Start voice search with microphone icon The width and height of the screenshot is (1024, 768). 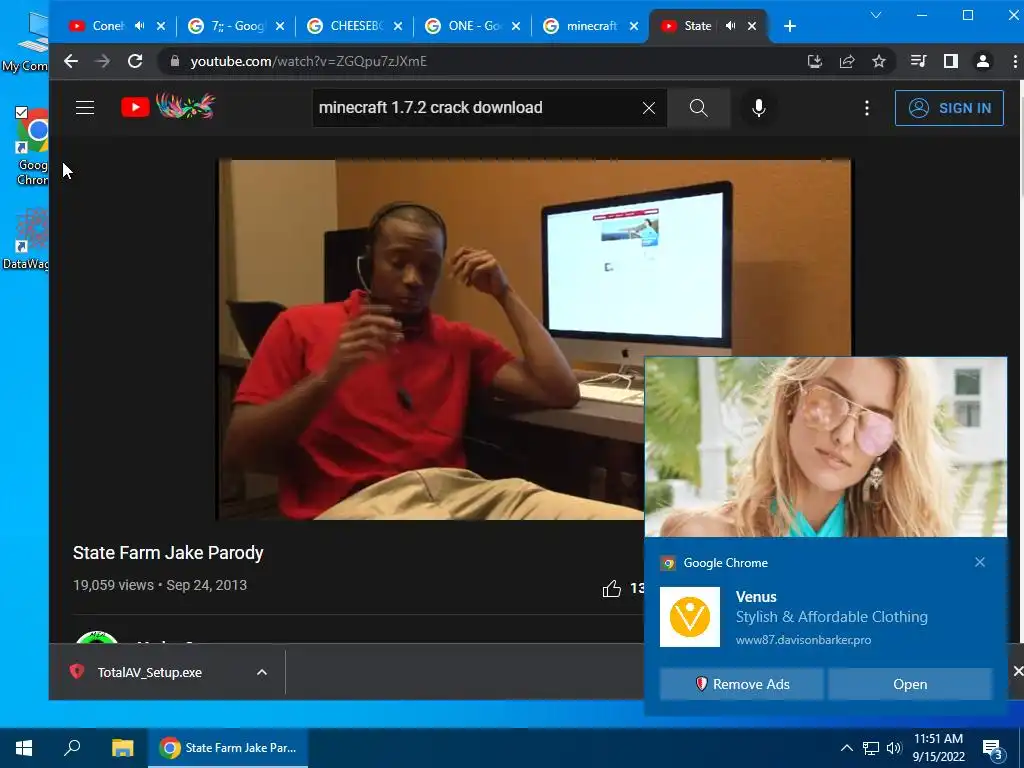[758, 108]
